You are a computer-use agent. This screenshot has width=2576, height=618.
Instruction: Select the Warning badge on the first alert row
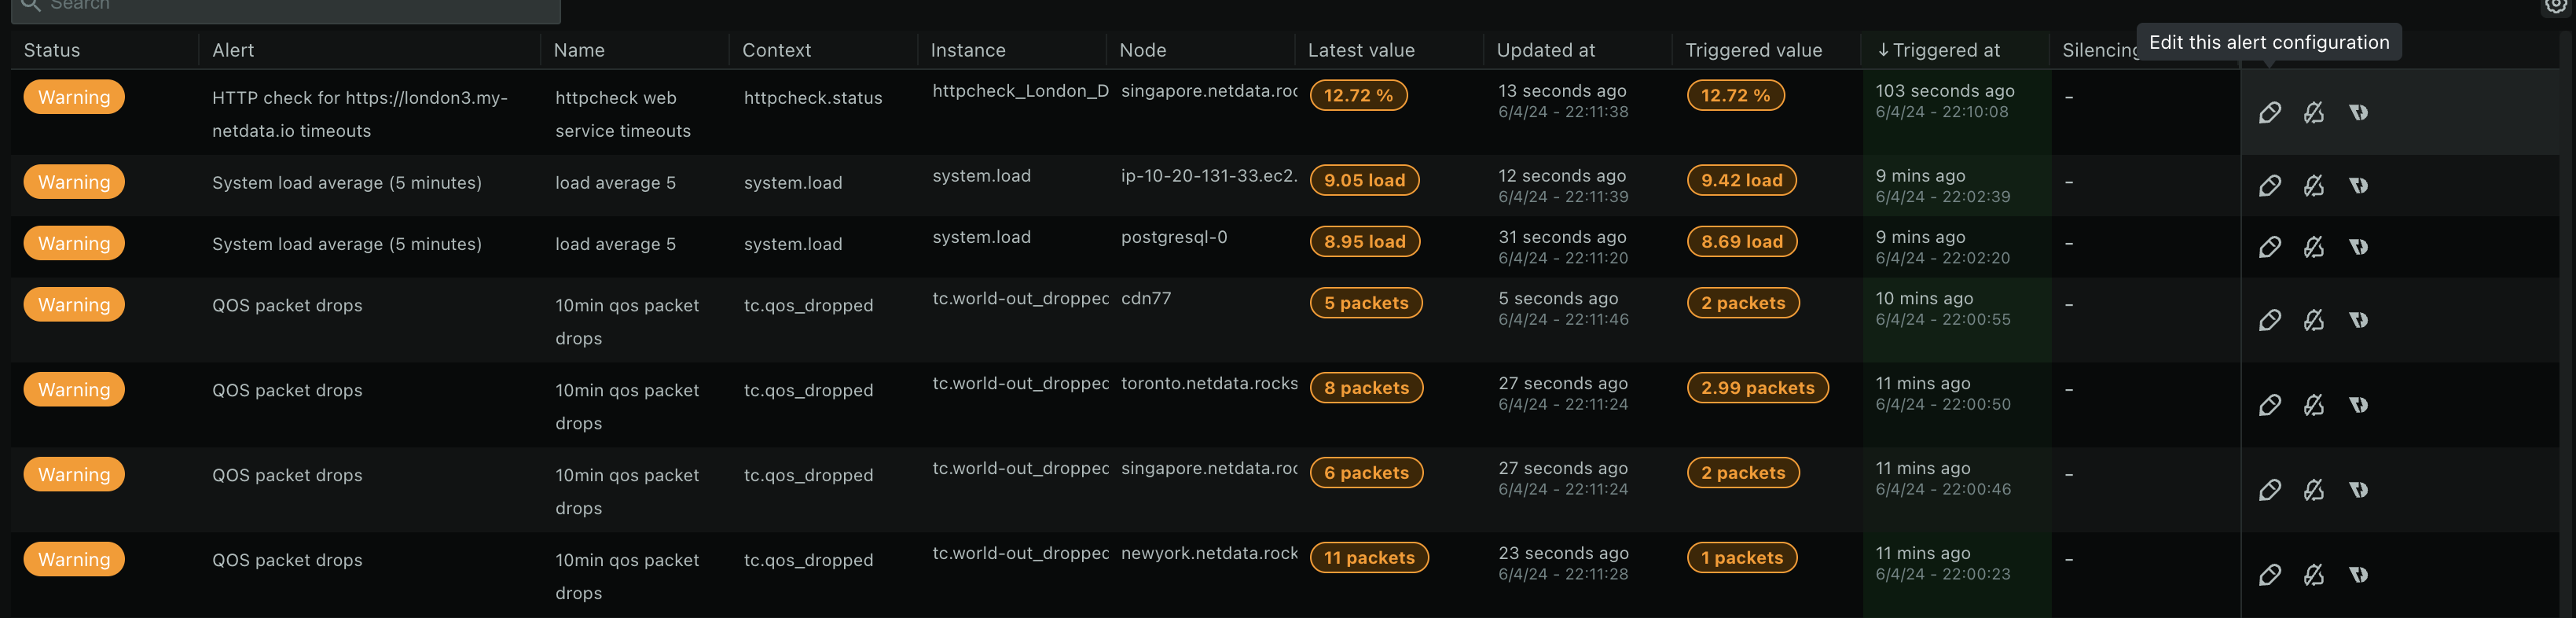pos(74,96)
